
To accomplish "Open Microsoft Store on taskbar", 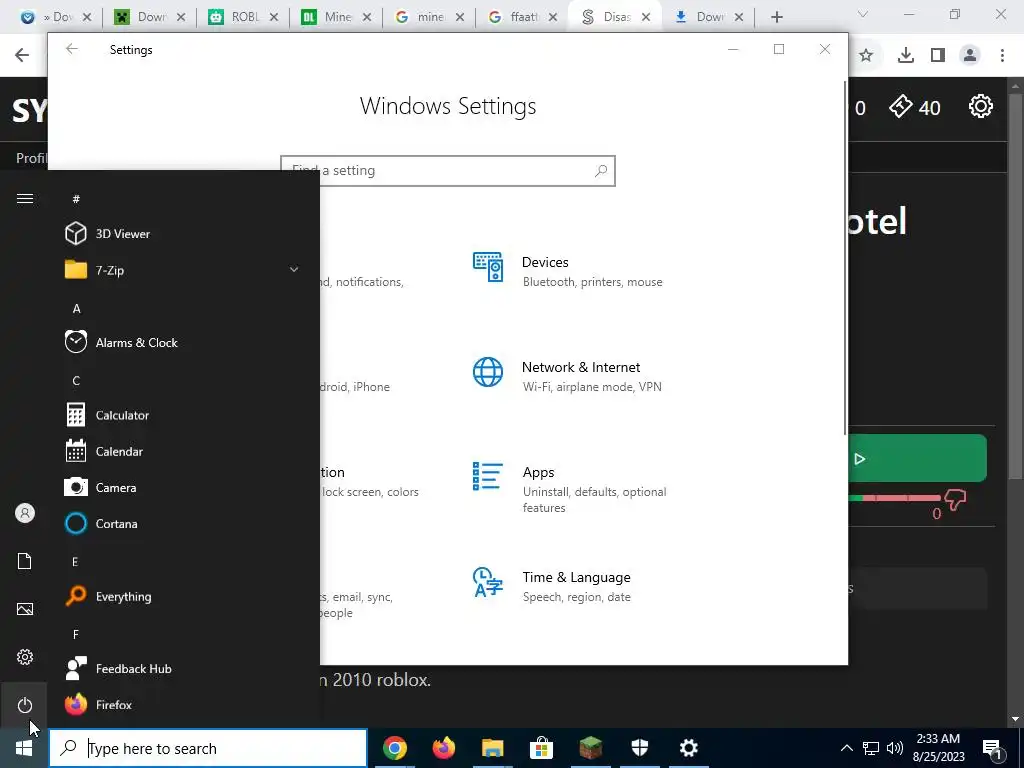I will [x=541, y=748].
